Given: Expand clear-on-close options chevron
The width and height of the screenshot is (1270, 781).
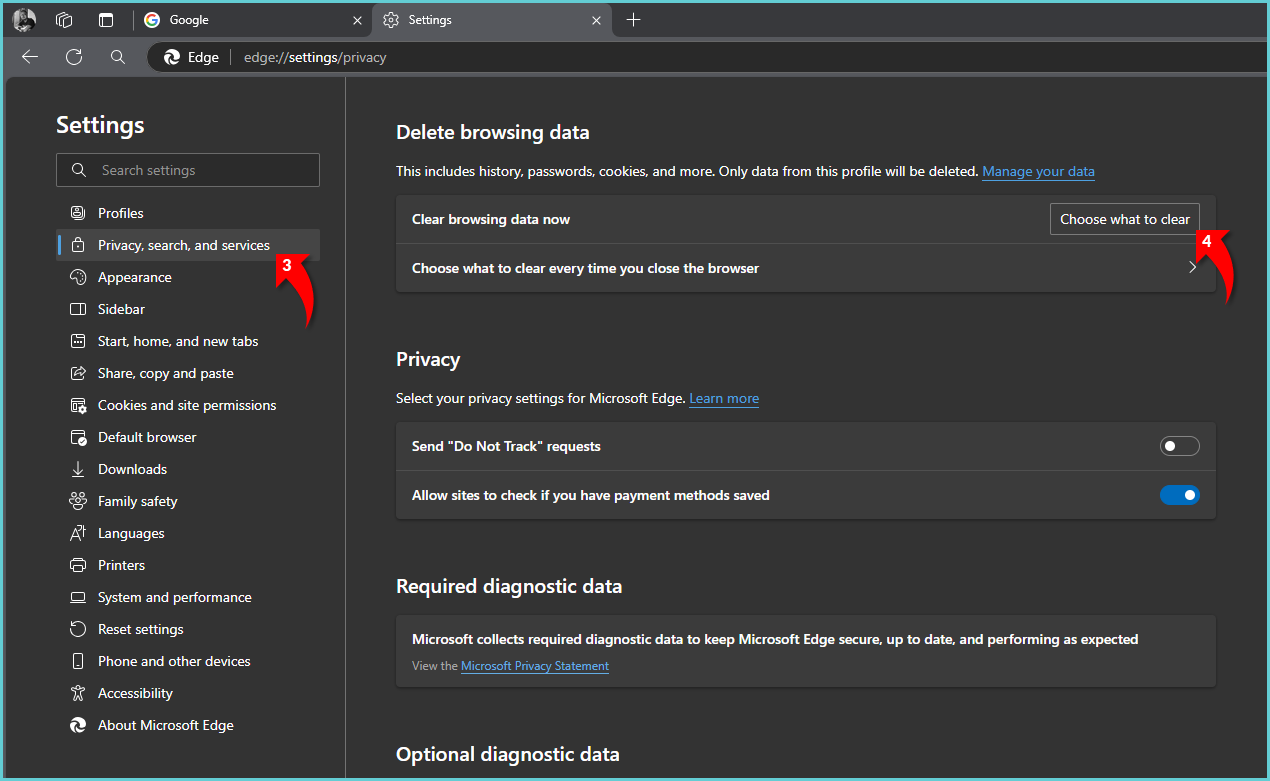Looking at the screenshot, I should coord(1192,268).
